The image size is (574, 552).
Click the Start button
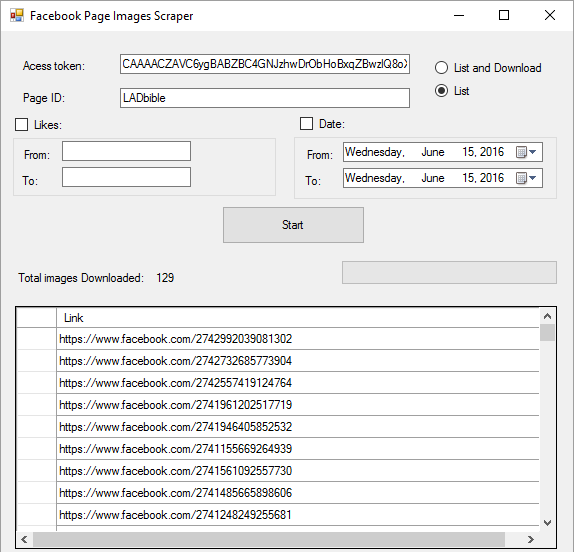[x=293, y=225]
